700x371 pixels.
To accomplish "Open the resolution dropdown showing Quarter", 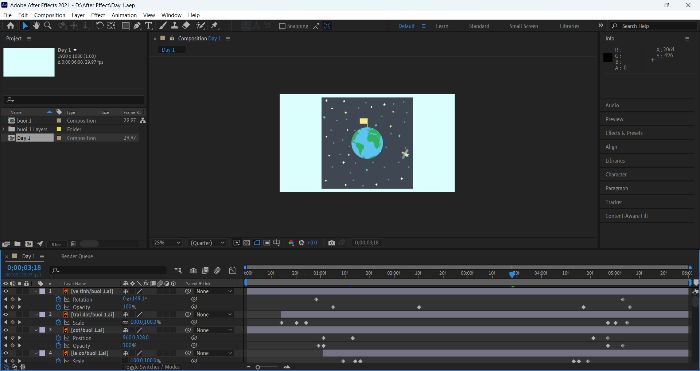I will [208, 243].
